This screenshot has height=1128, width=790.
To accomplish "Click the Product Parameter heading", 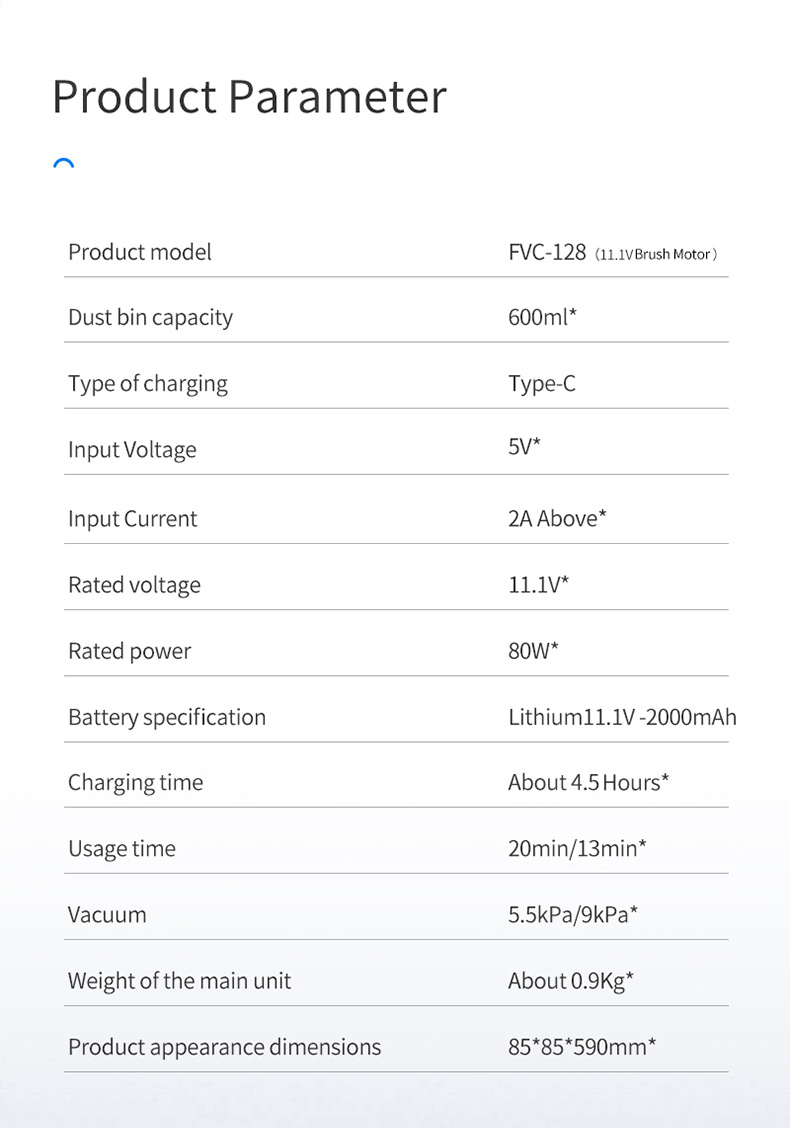I will tap(250, 96).
